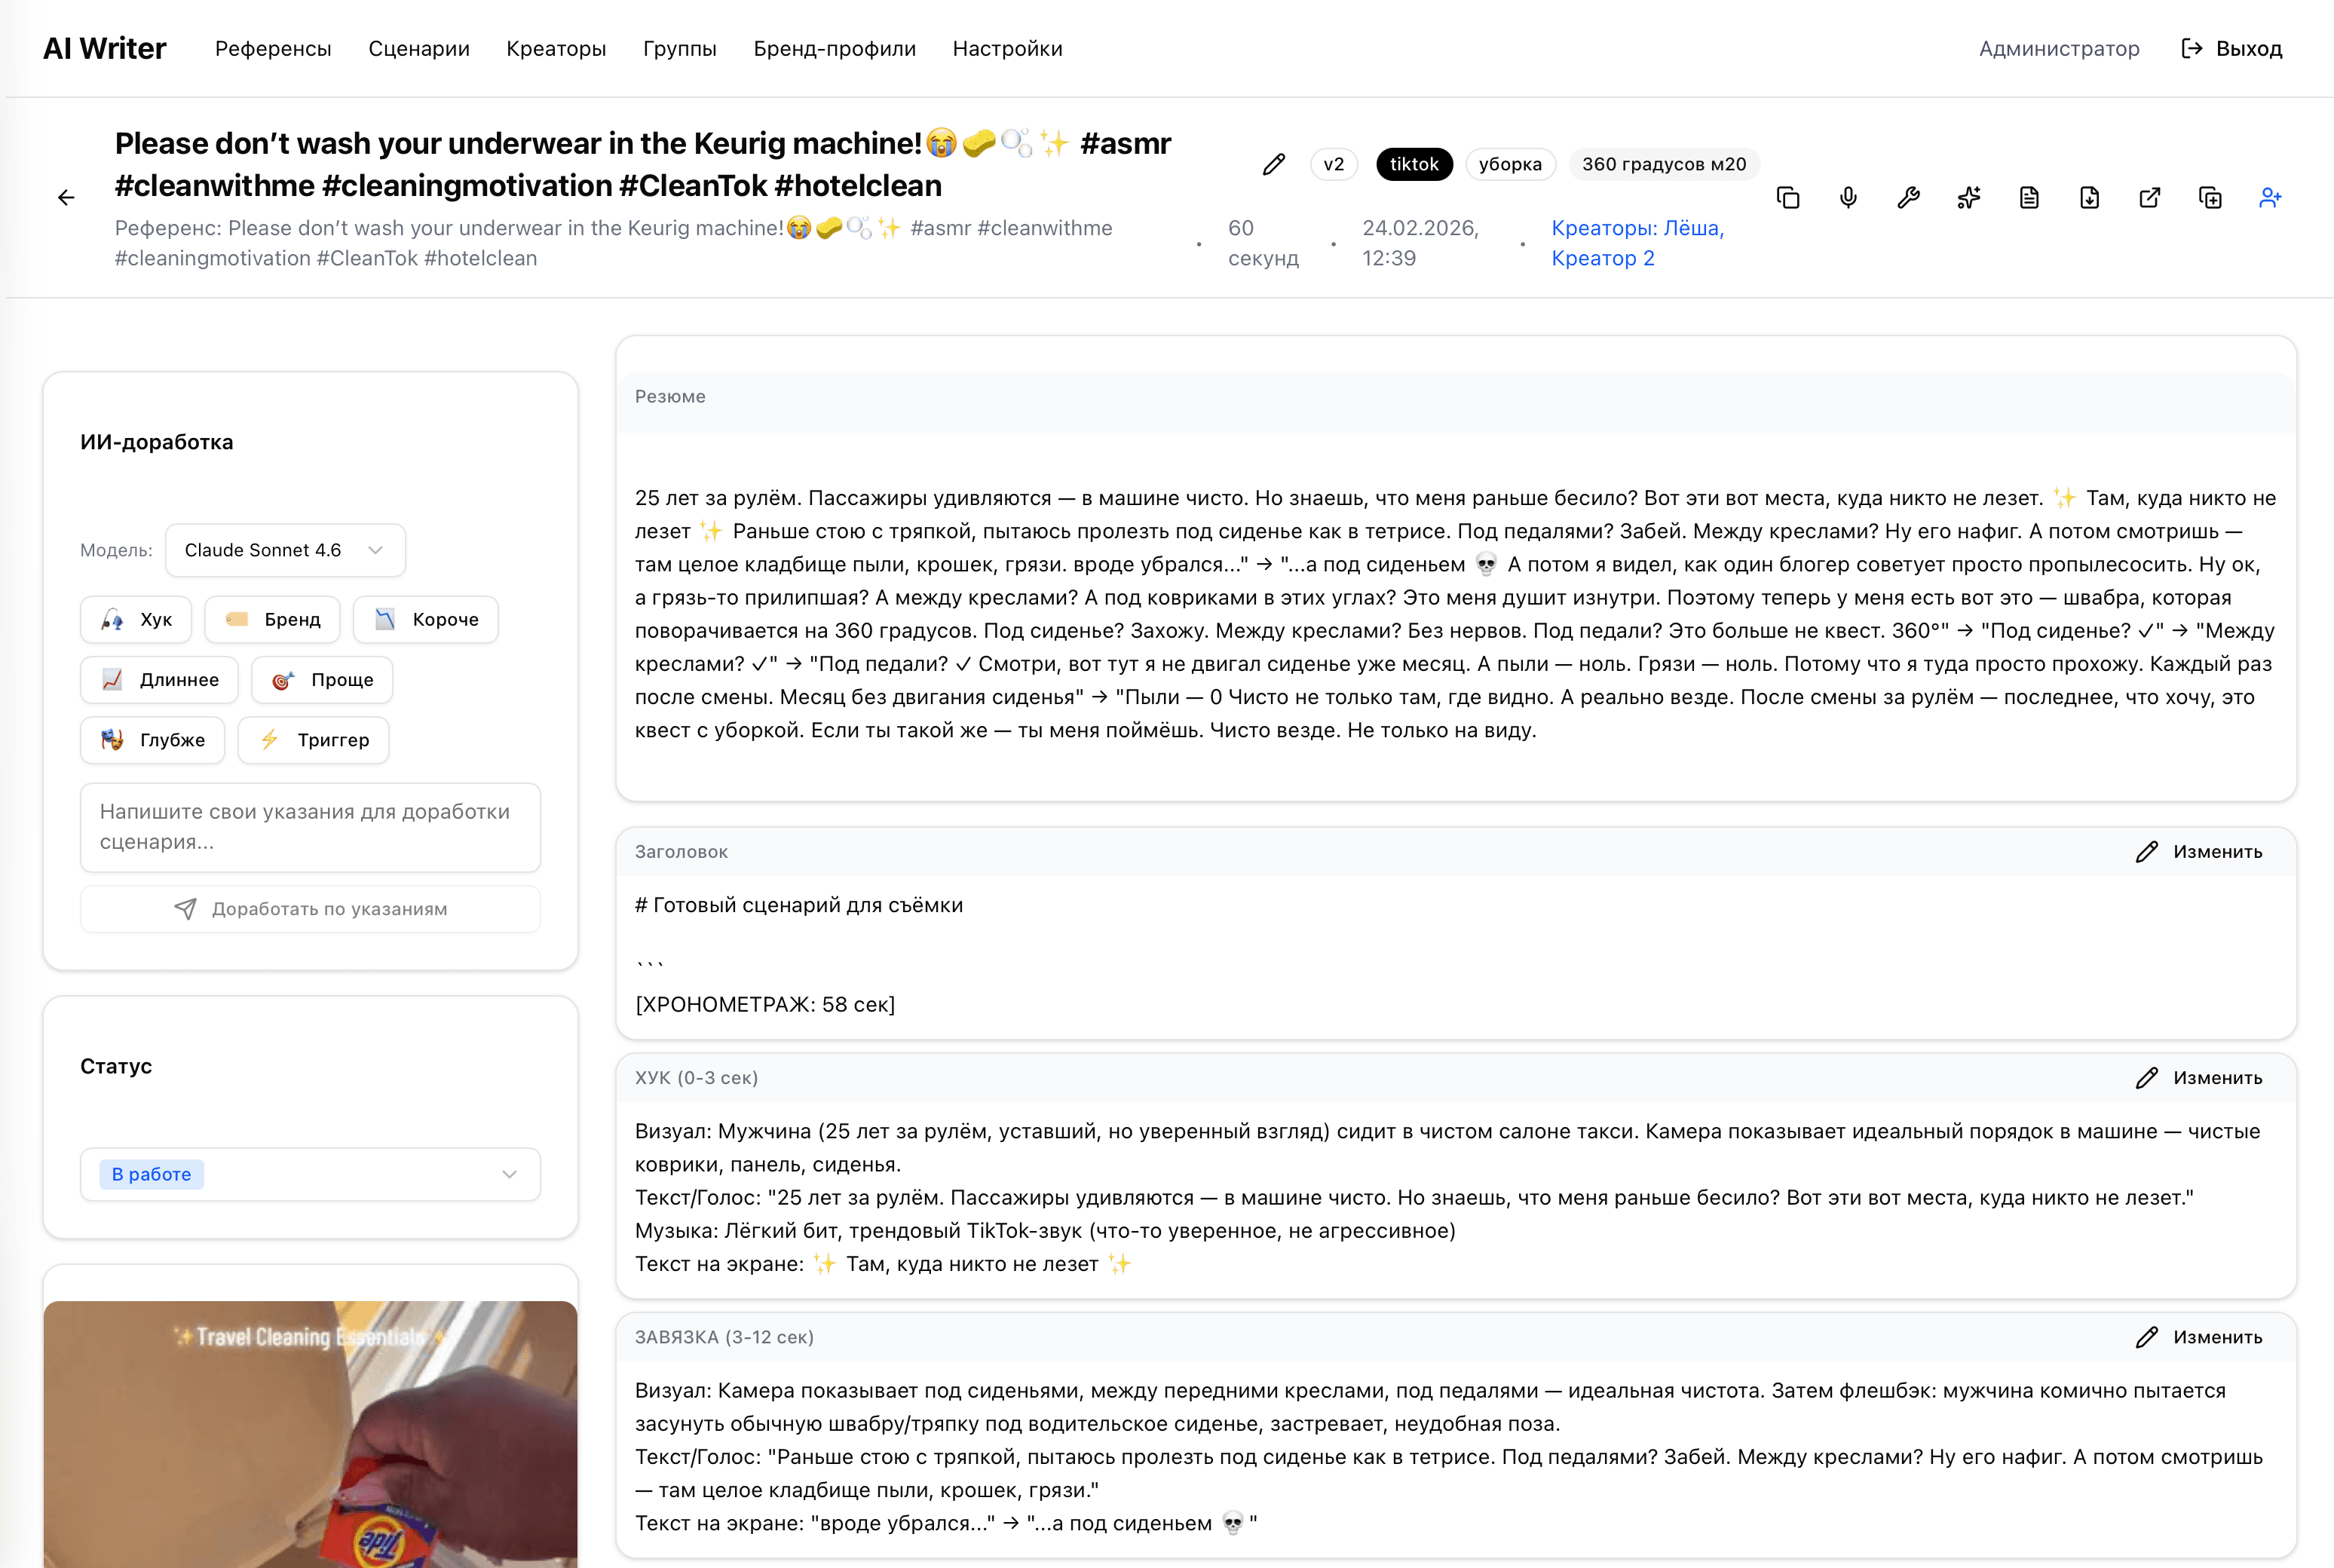
Task: Run AI generation via sparkle icon
Action: 1968,197
